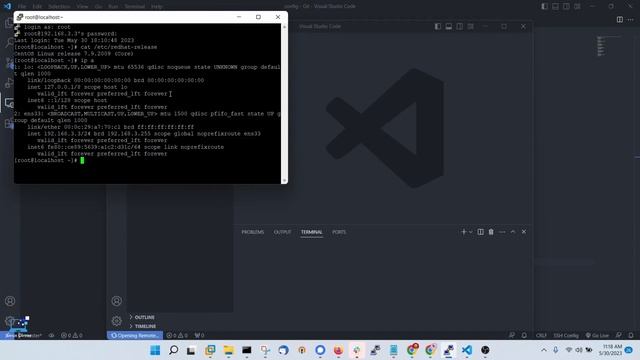Close the terminal panel
Viewport: 640px width, 360px height.
point(524,232)
